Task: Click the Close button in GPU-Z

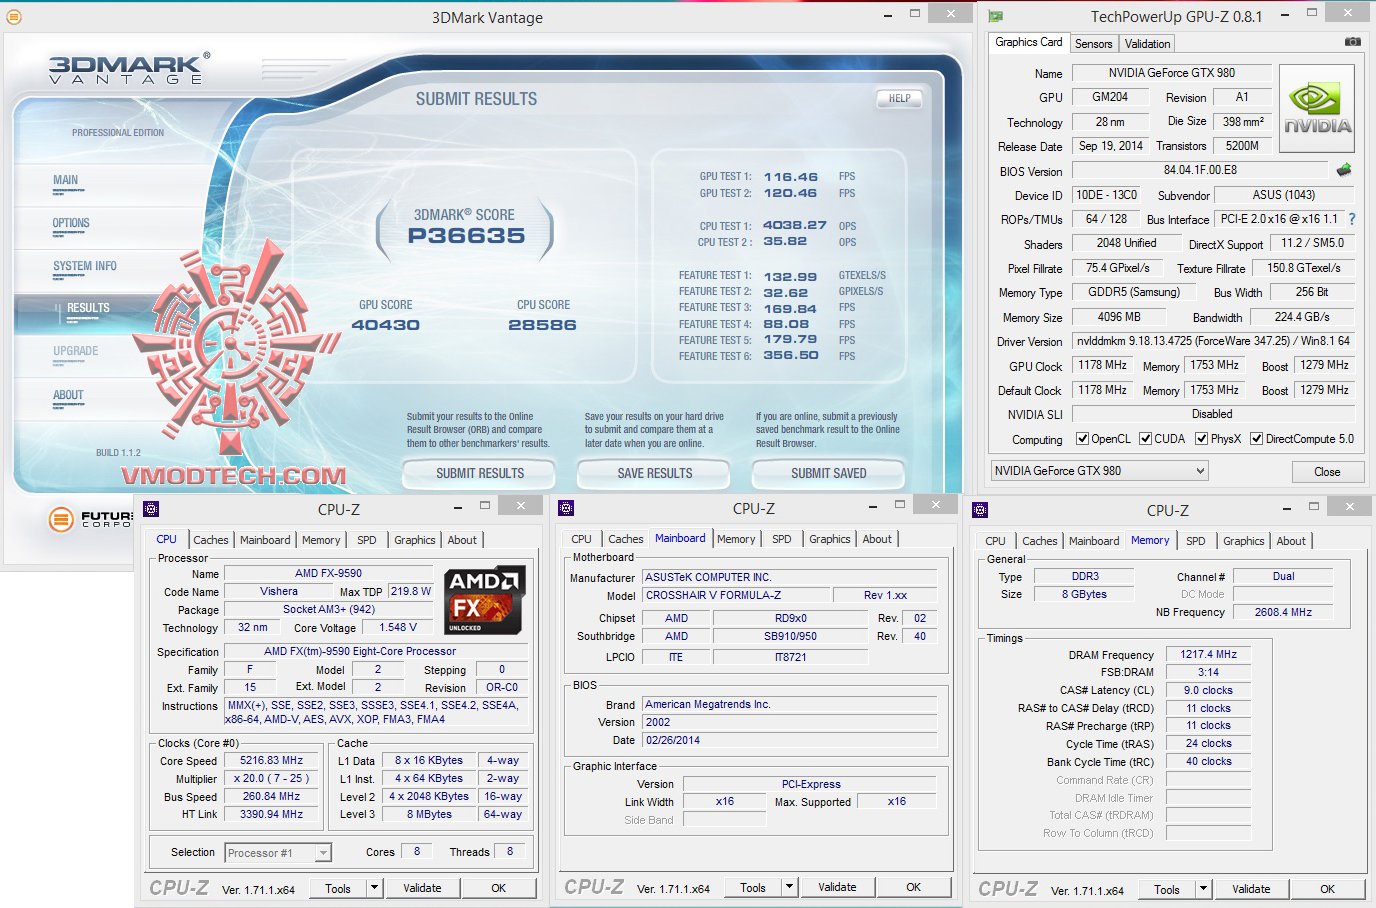Action: coord(1327,472)
